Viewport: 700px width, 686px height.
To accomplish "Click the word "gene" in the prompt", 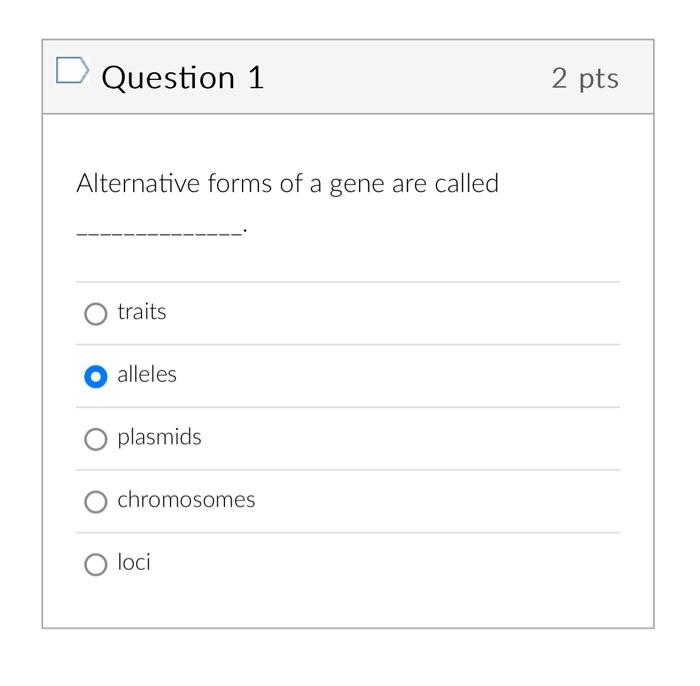I will pyautogui.click(x=356, y=186).
